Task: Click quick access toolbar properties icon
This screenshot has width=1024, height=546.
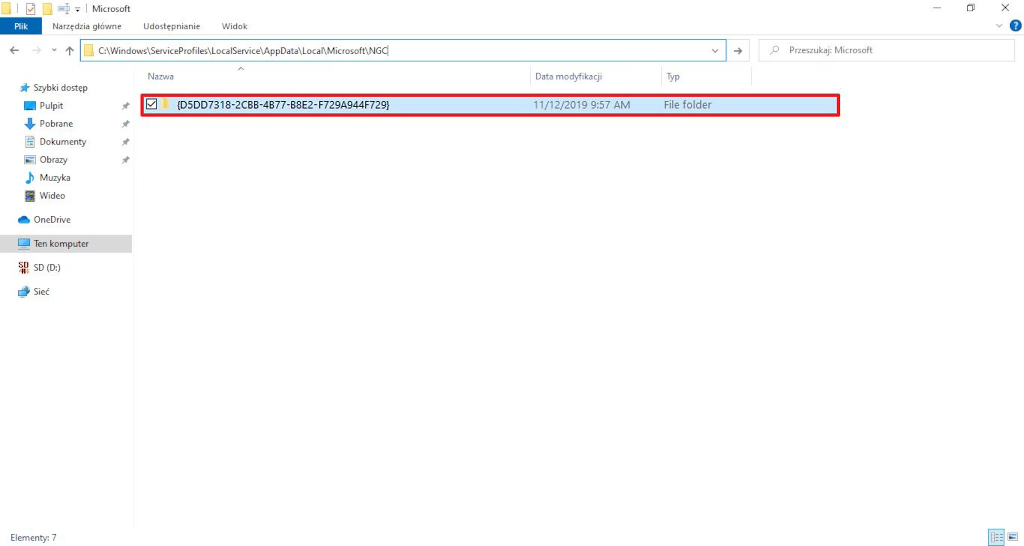Action: click(30, 8)
